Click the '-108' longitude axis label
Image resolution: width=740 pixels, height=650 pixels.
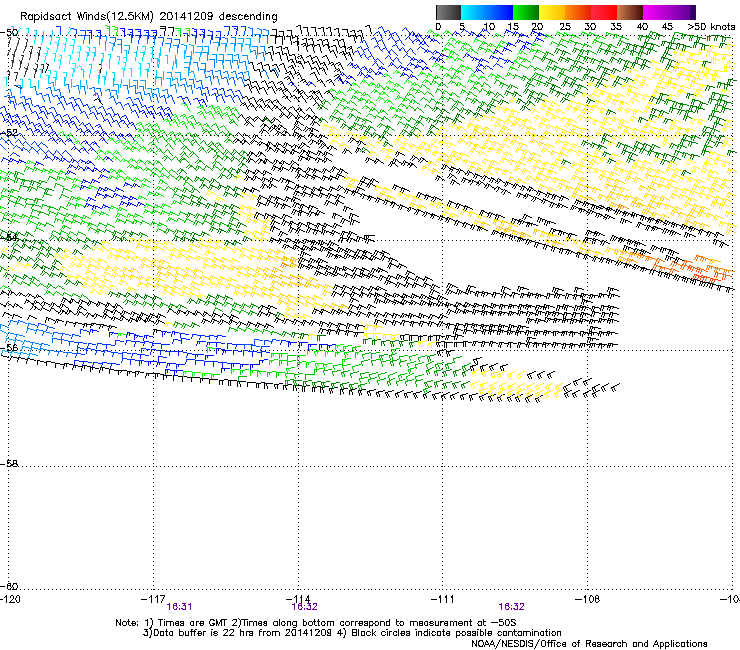tap(588, 599)
